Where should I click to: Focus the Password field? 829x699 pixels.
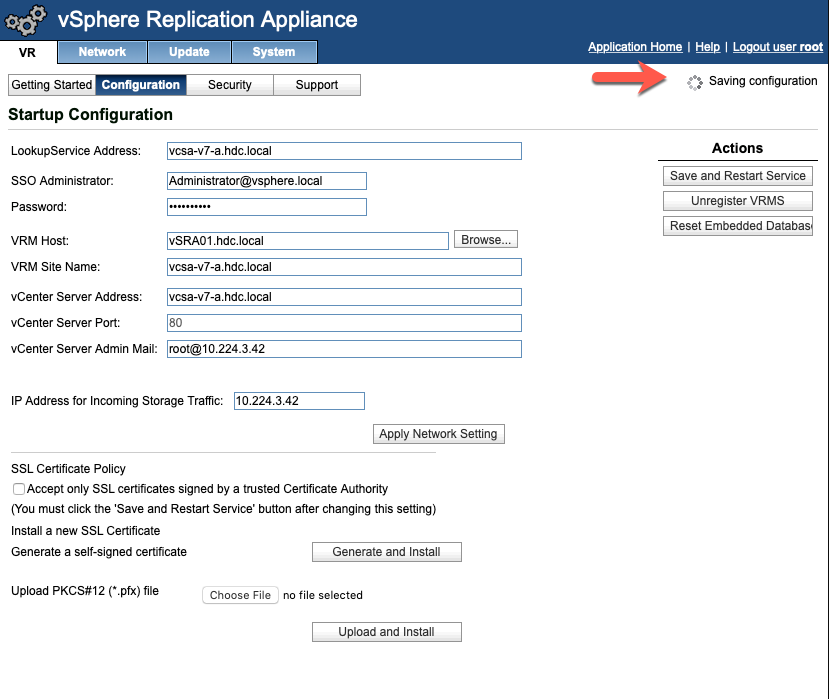click(x=266, y=207)
